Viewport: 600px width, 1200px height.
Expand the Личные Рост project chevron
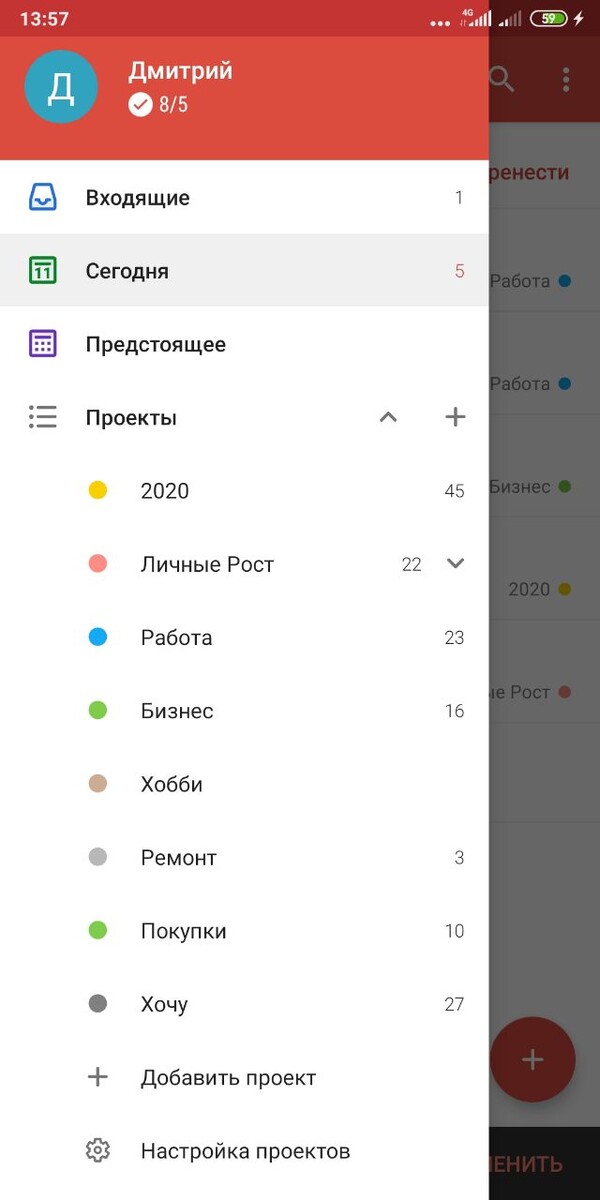point(455,563)
